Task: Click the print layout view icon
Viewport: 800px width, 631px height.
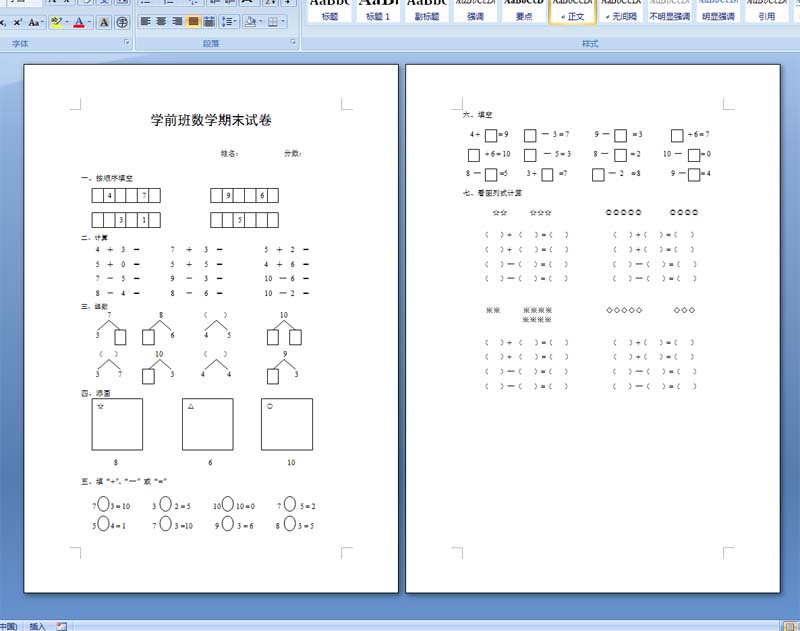Action: [791, 626]
